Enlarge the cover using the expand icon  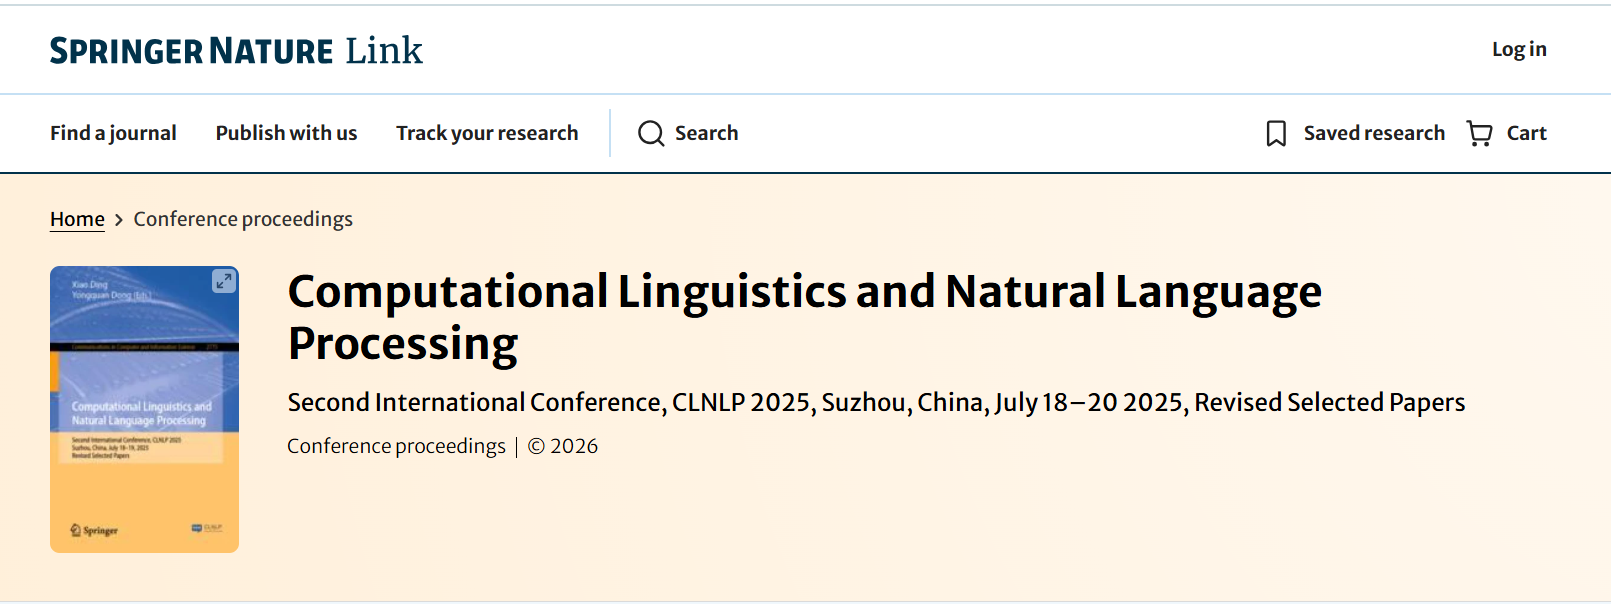pyautogui.click(x=224, y=282)
